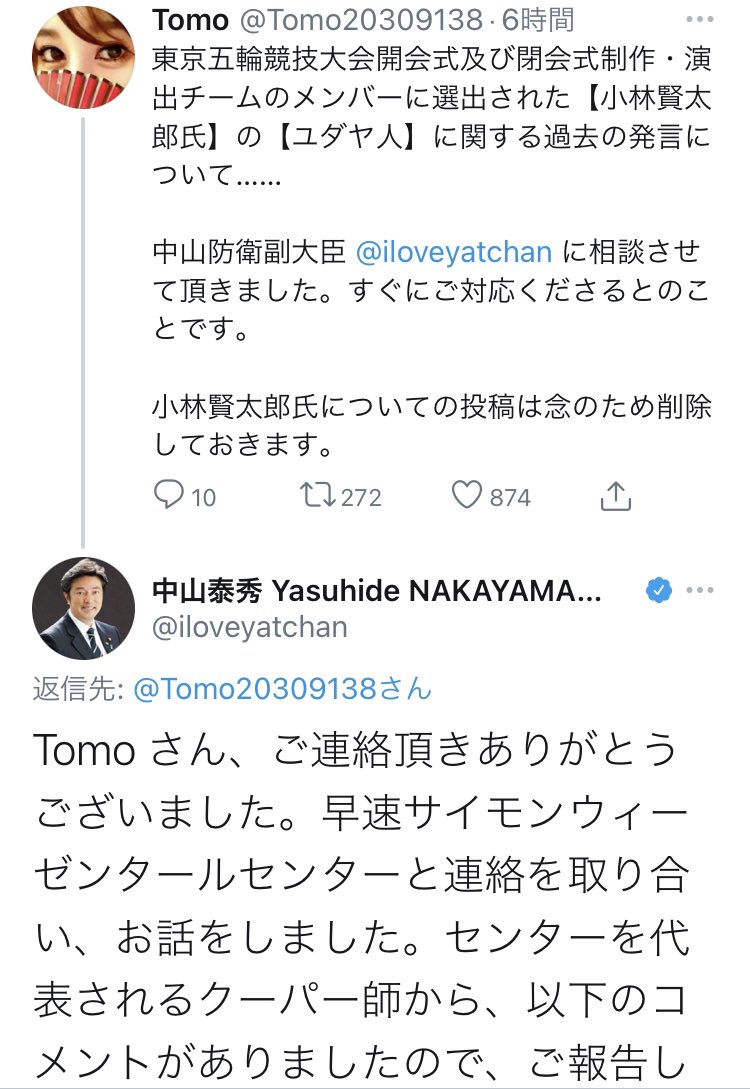Screen dimensions: 750x1089
Task: Open the @iloveyatchan mention in Tomo's tweet
Action: (453, 251)
